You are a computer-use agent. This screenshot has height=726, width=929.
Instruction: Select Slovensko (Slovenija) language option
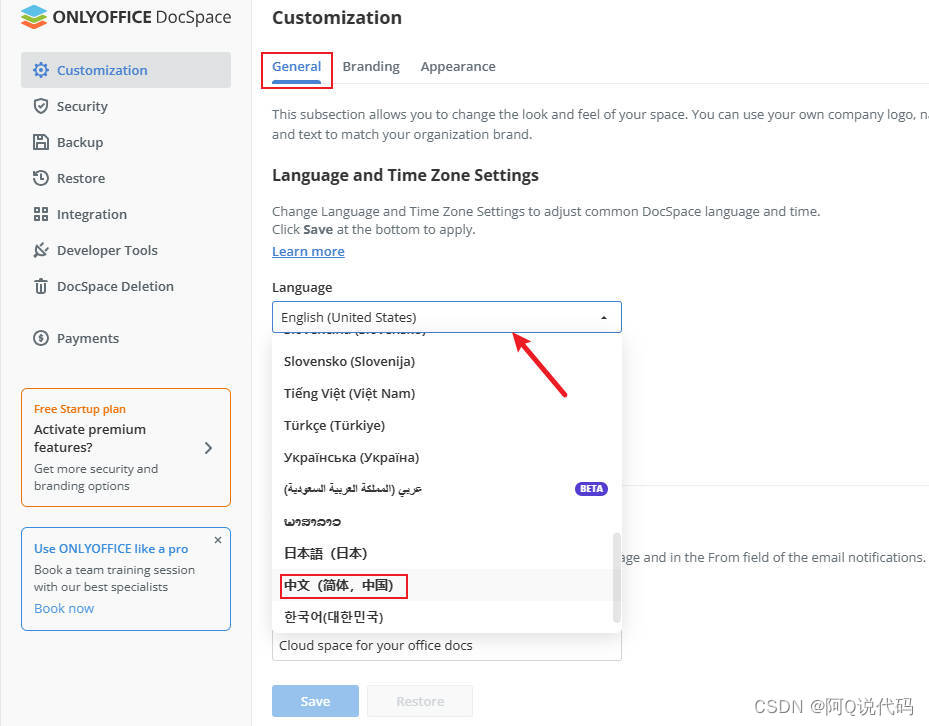[447, 362]
